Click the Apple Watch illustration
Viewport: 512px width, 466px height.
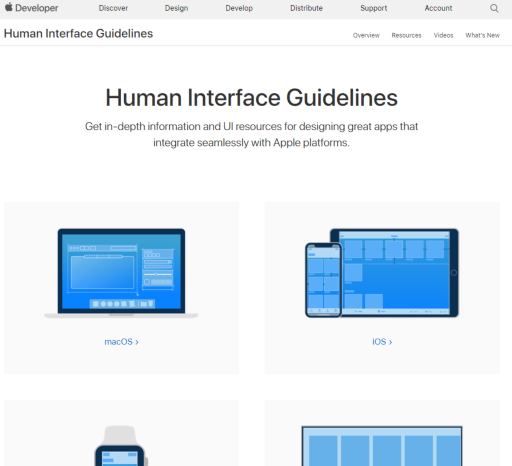click(121, 446)
